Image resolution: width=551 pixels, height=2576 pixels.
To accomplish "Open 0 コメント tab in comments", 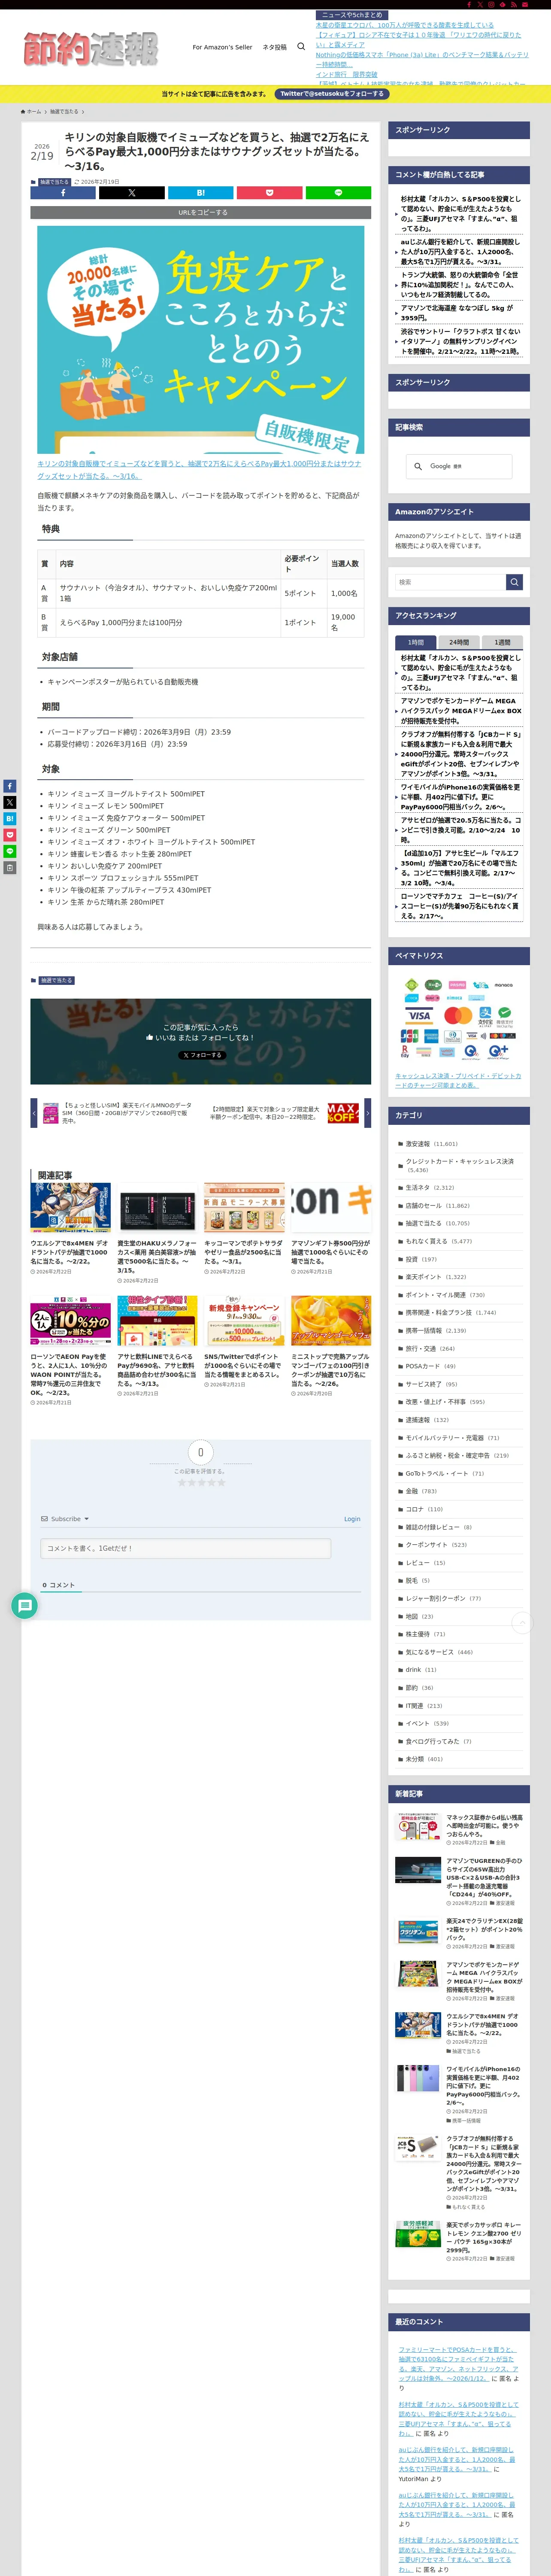I will pyautogui.click(x=58, y=1585).
